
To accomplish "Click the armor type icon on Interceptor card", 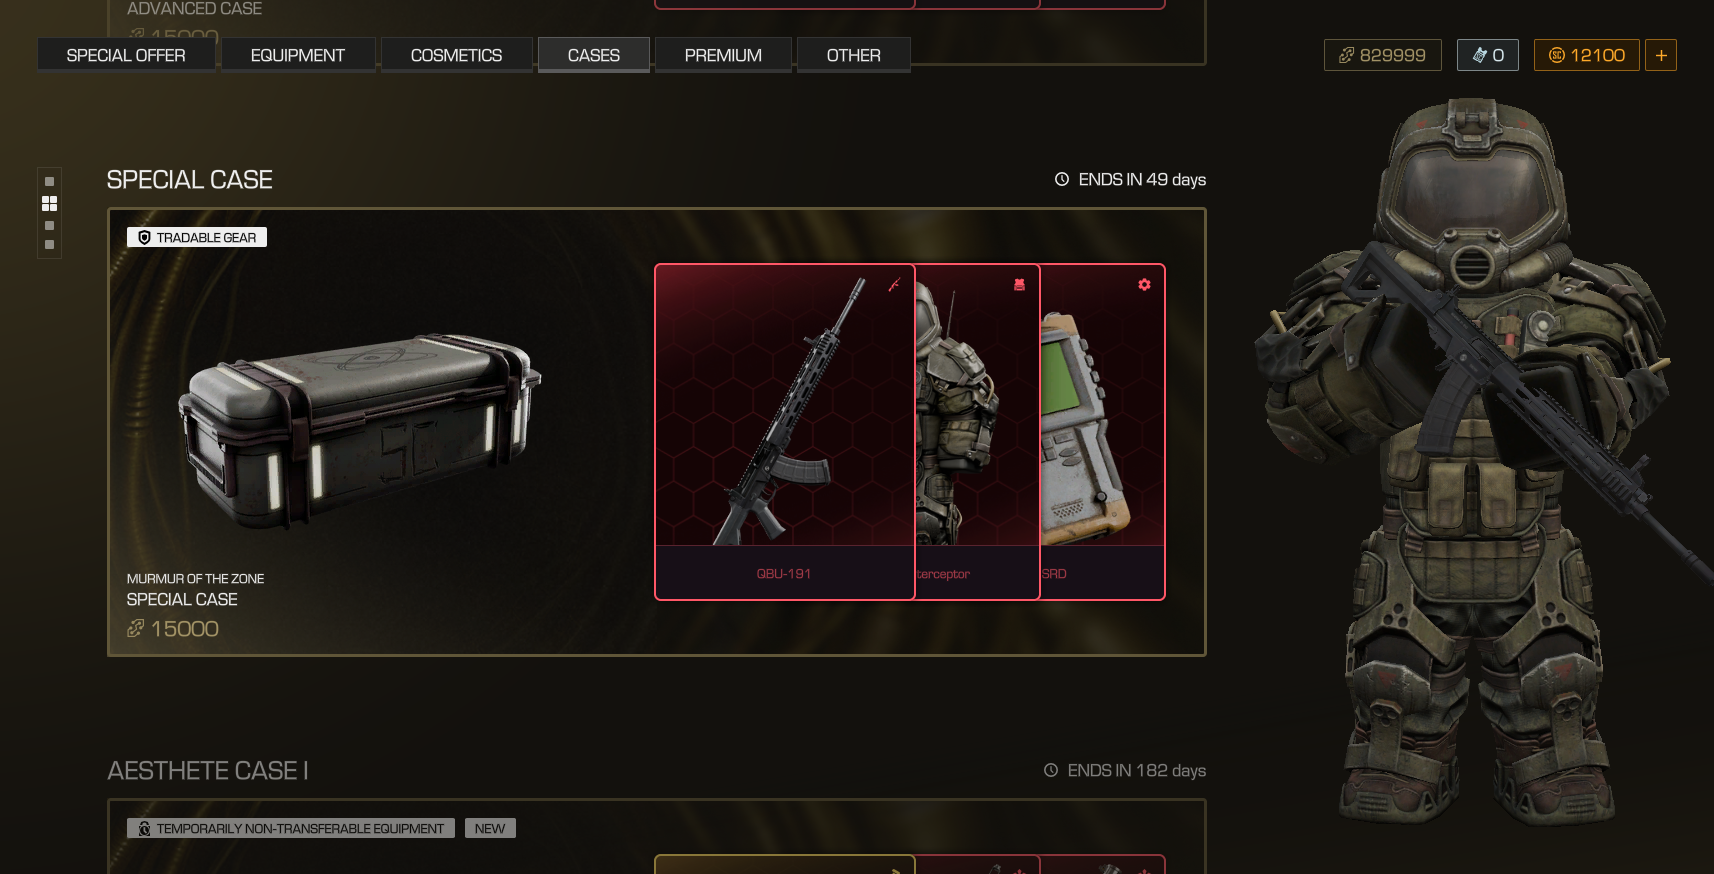I will tap(1019, 285).
